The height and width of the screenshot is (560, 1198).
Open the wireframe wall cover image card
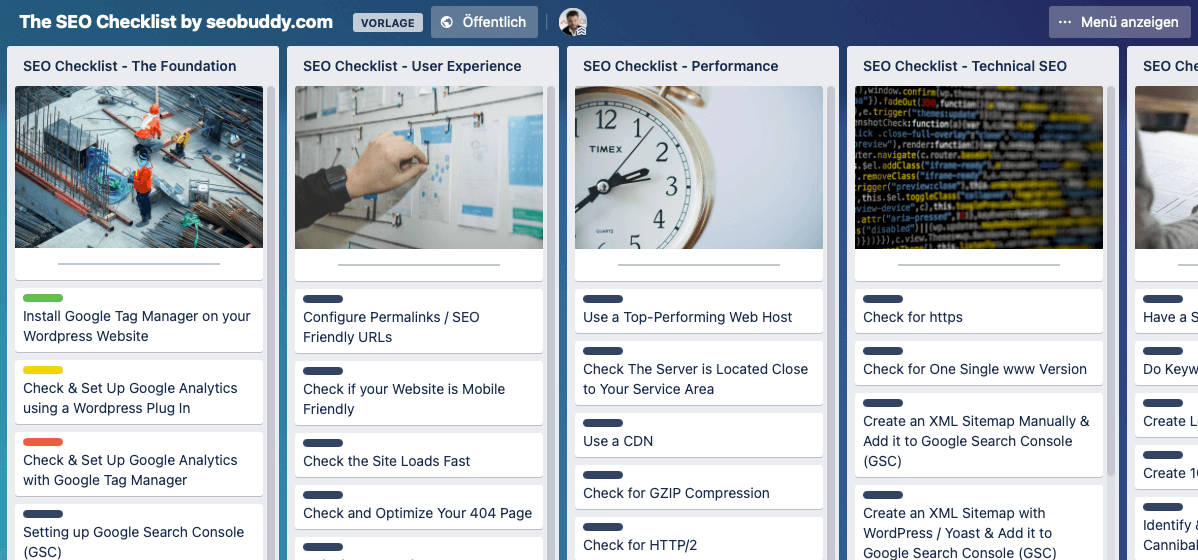coord(419,167)
